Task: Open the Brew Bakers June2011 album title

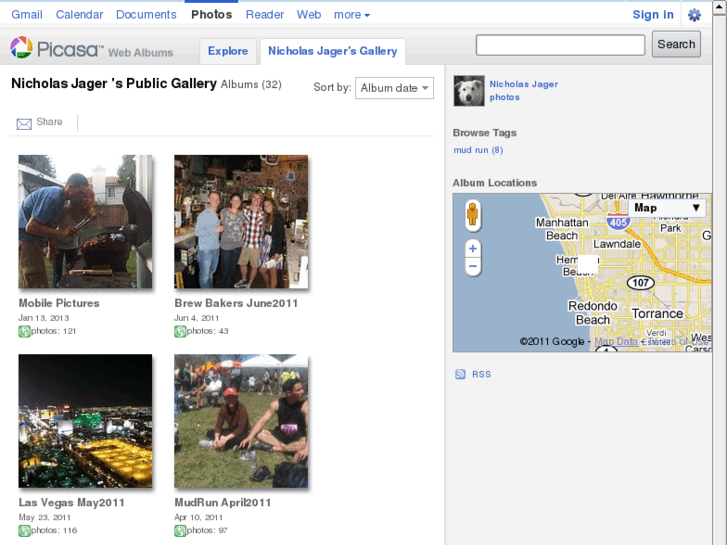Action: pos(236,303)
